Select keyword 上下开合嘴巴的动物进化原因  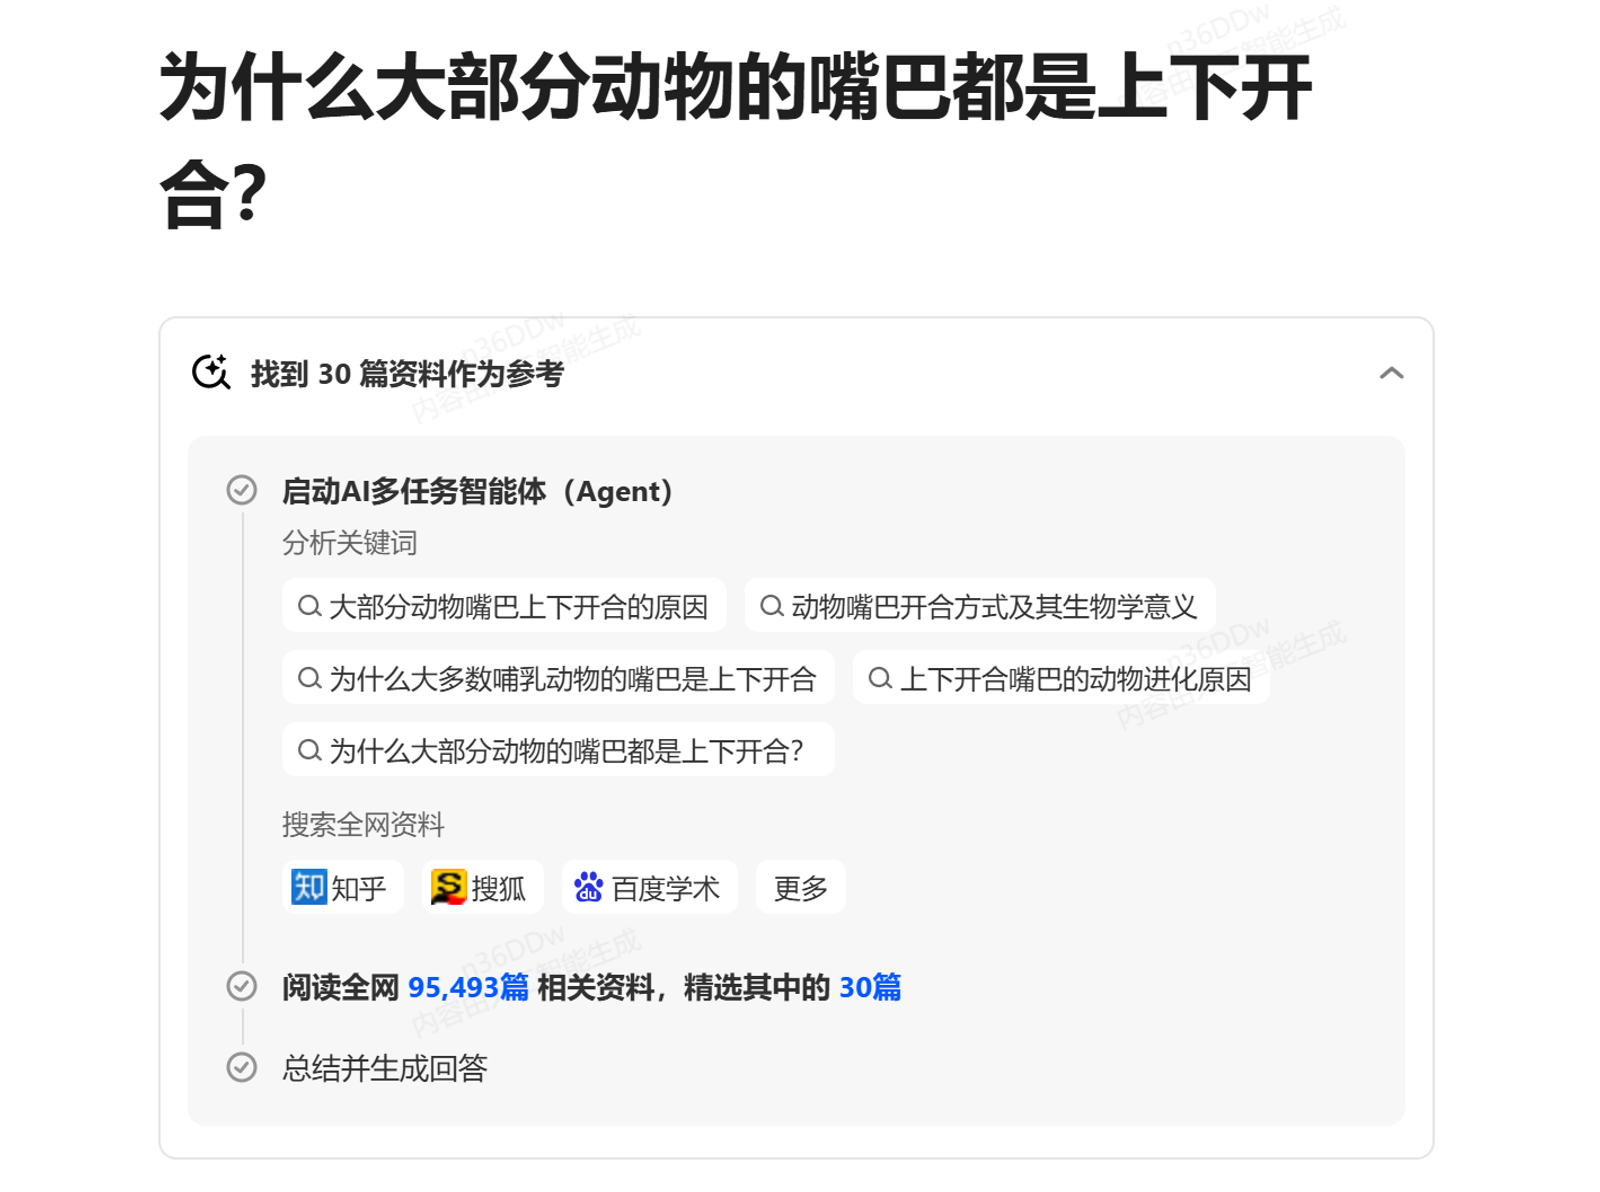1061,679
